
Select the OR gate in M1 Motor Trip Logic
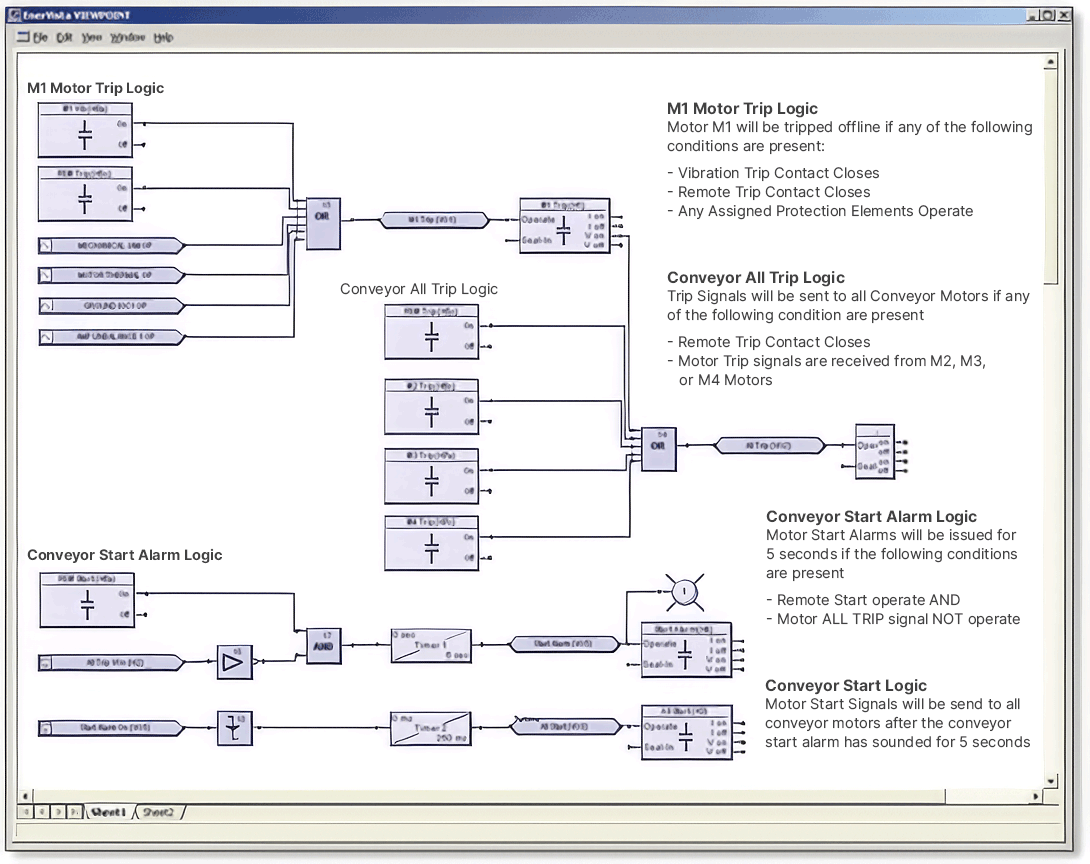[x=323, y=223]
